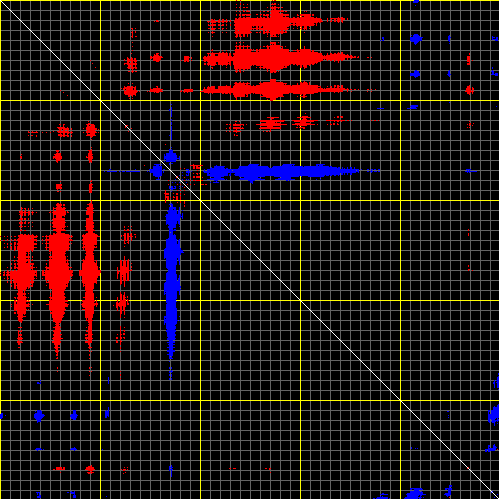Click the small blue blob just above diagonal
The width and height of the screenshot is (499, 499).
tap(171, 156)
